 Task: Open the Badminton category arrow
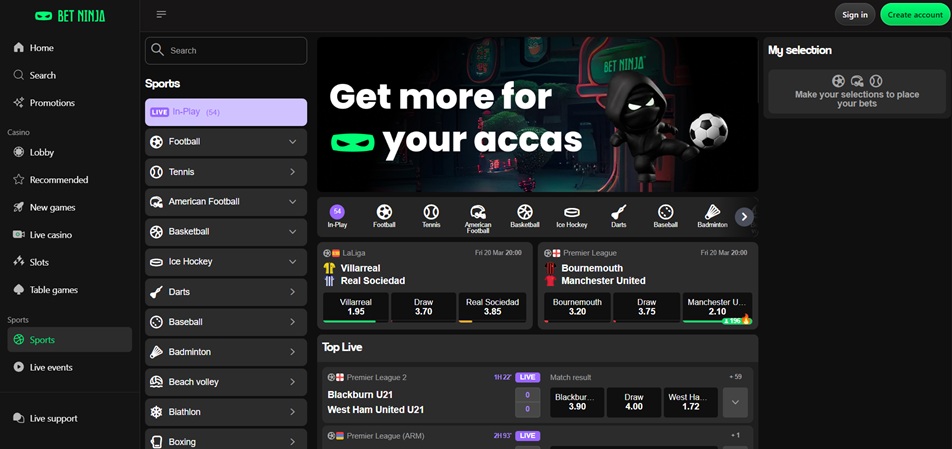[293, 352]
